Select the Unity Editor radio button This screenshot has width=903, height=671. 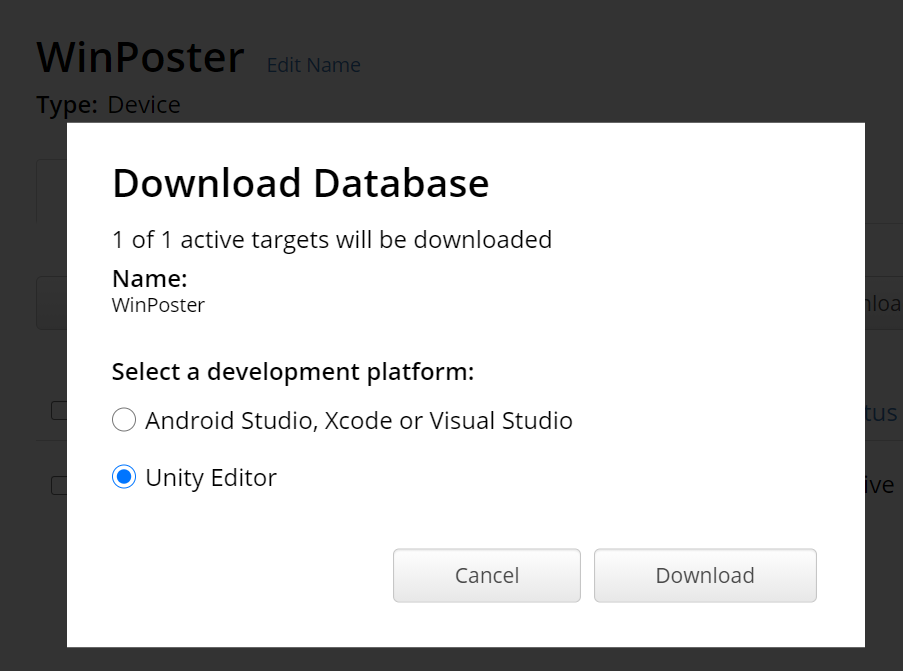click(124, 477)
